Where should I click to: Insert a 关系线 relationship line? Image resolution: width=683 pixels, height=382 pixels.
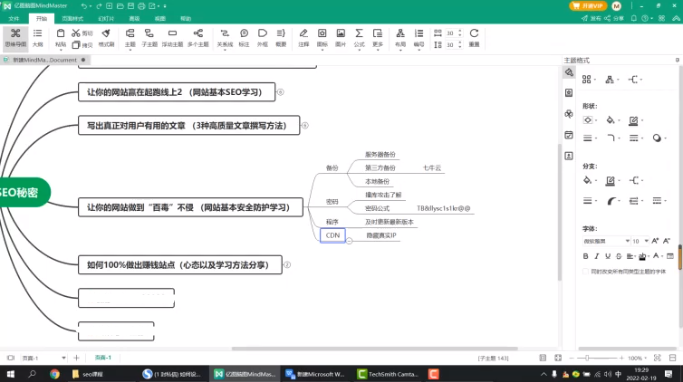pos(225,38)
